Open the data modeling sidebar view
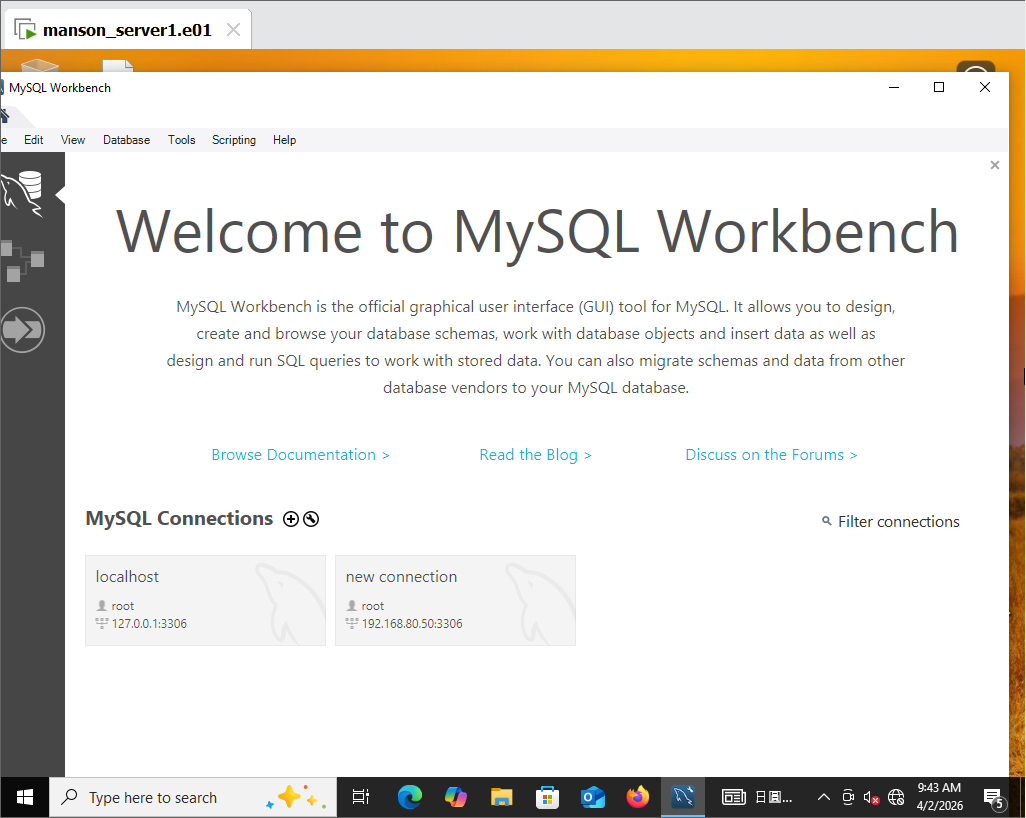The image size is (1026, 818). click(24, 260)
